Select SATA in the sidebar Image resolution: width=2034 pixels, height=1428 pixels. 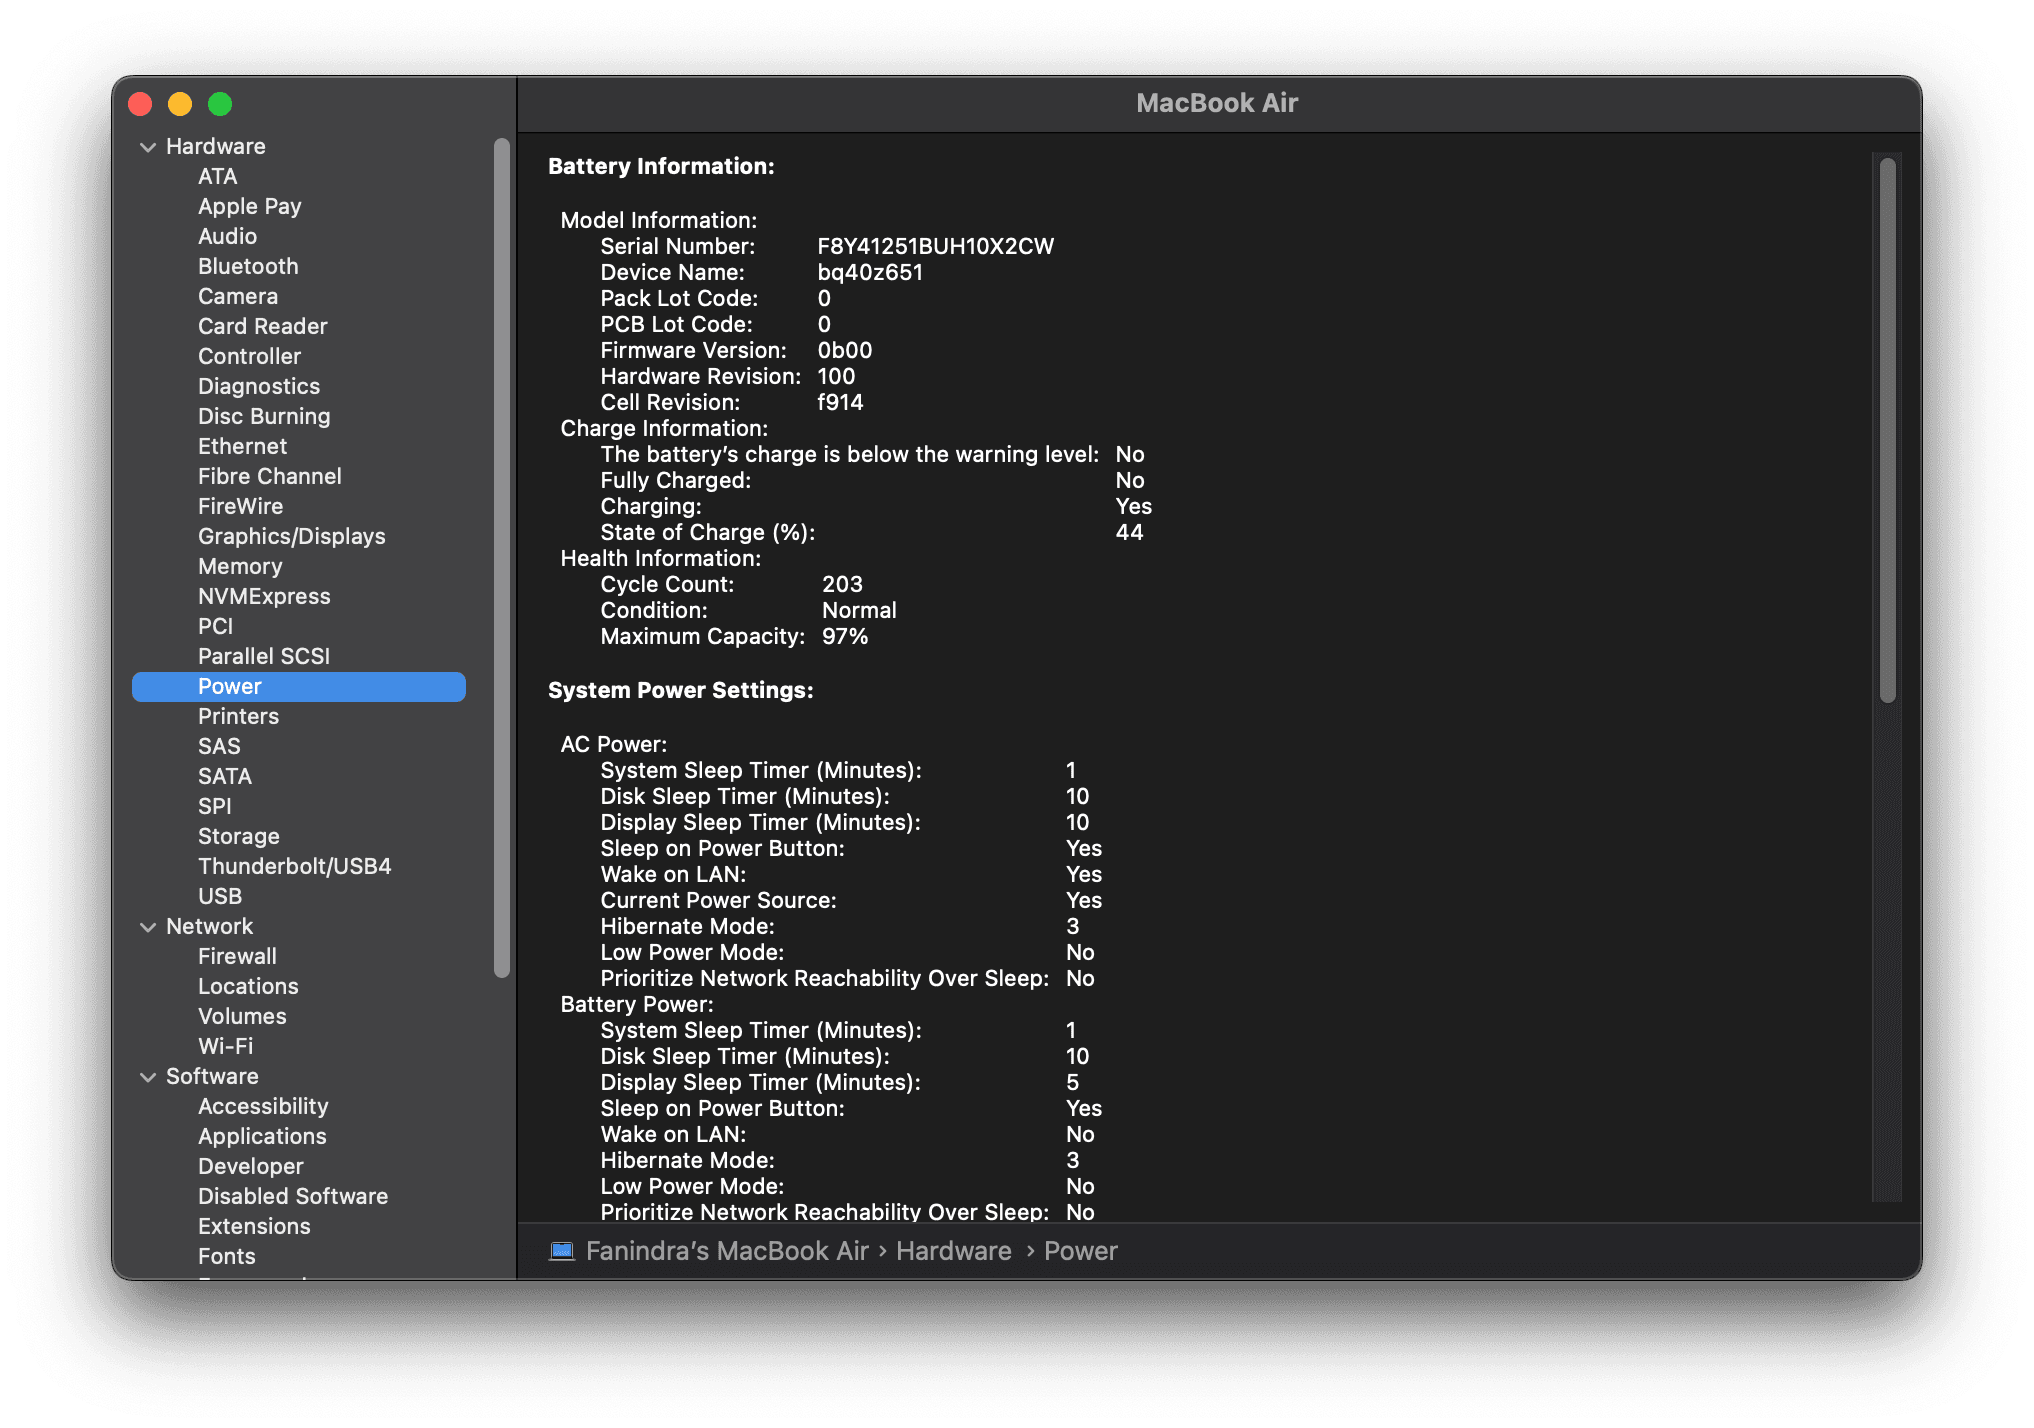pos(224,776)
